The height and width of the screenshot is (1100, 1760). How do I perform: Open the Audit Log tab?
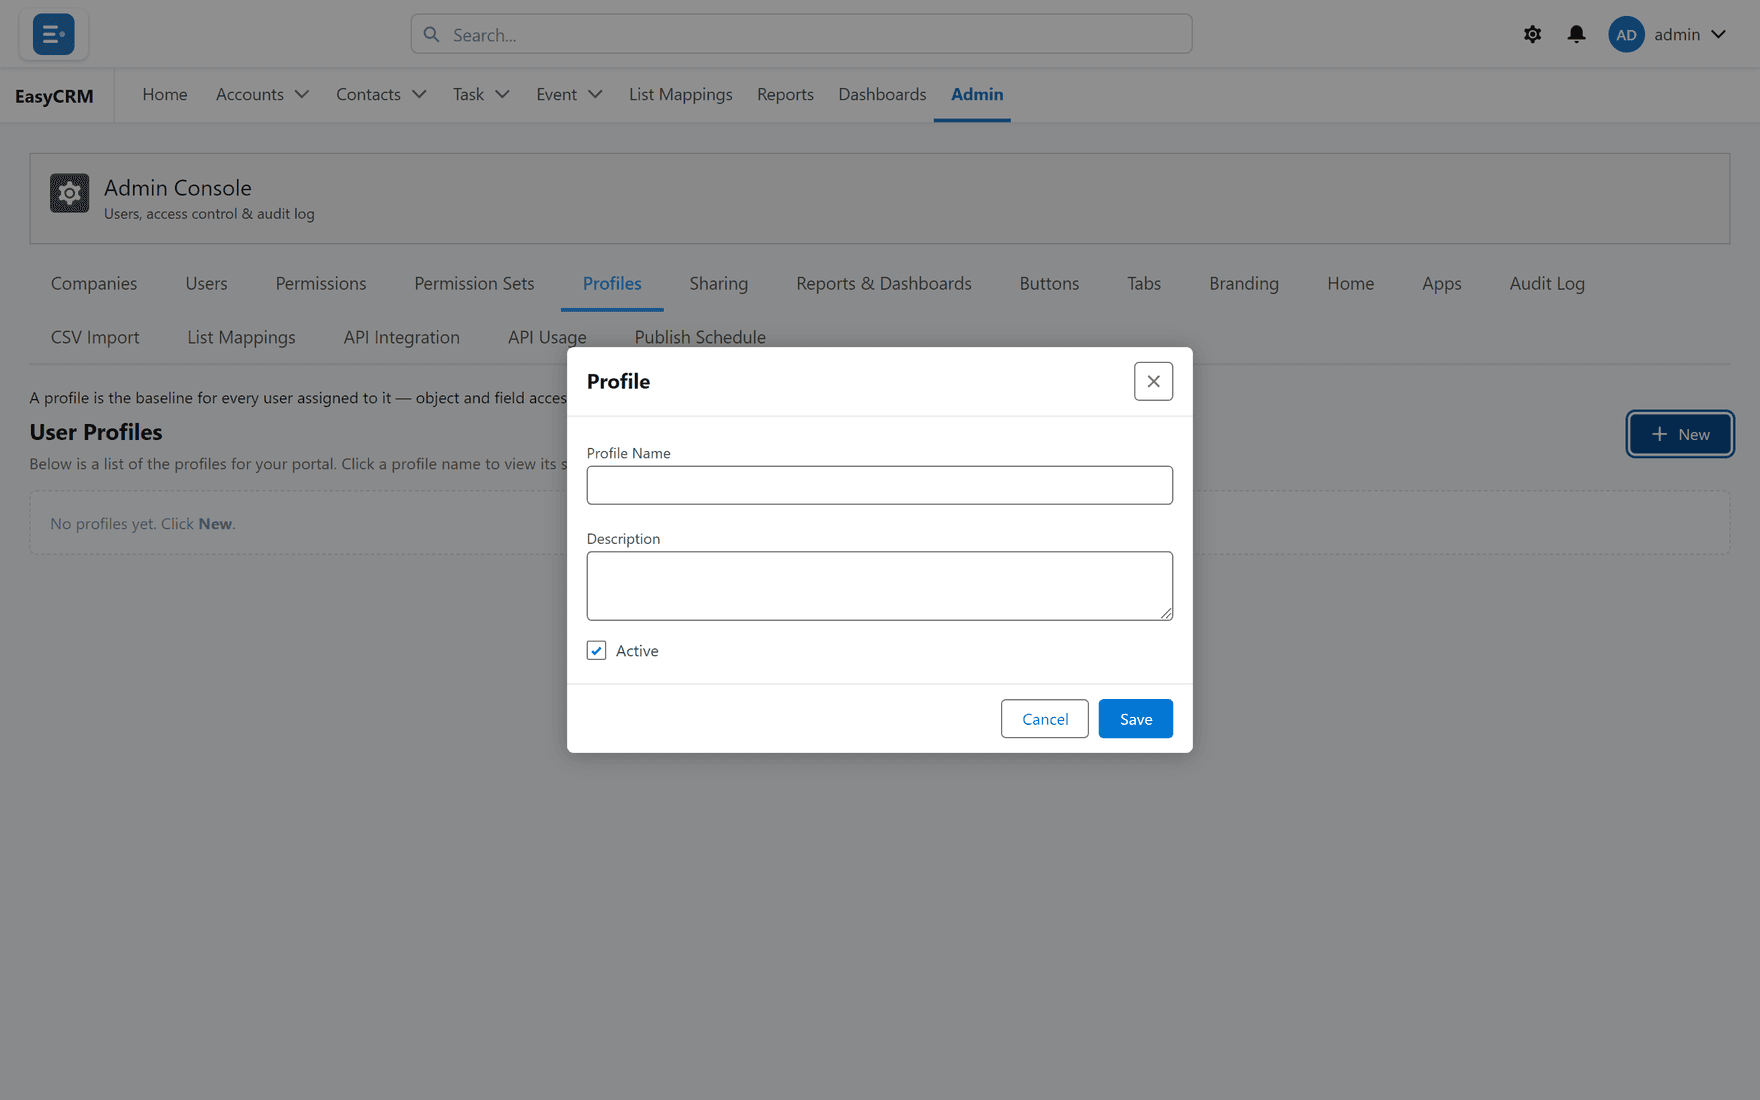coord(1547,283)
